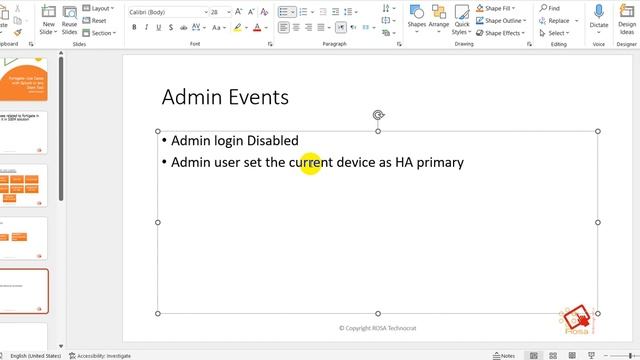Viewport: 640px width, 360px height.
Task: Start Slide Show from status bar
Action: [591, 356]
